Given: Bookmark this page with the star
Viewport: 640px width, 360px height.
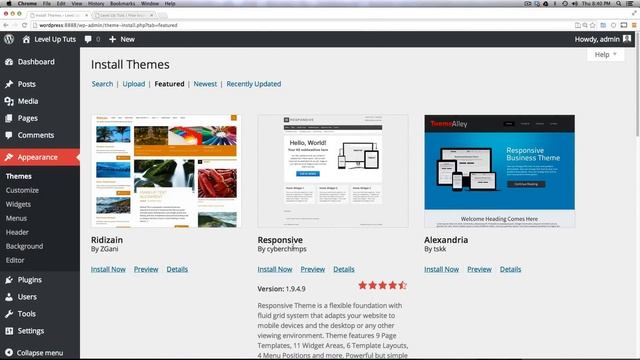Looking at the screenshot, I should coord(593,25).
